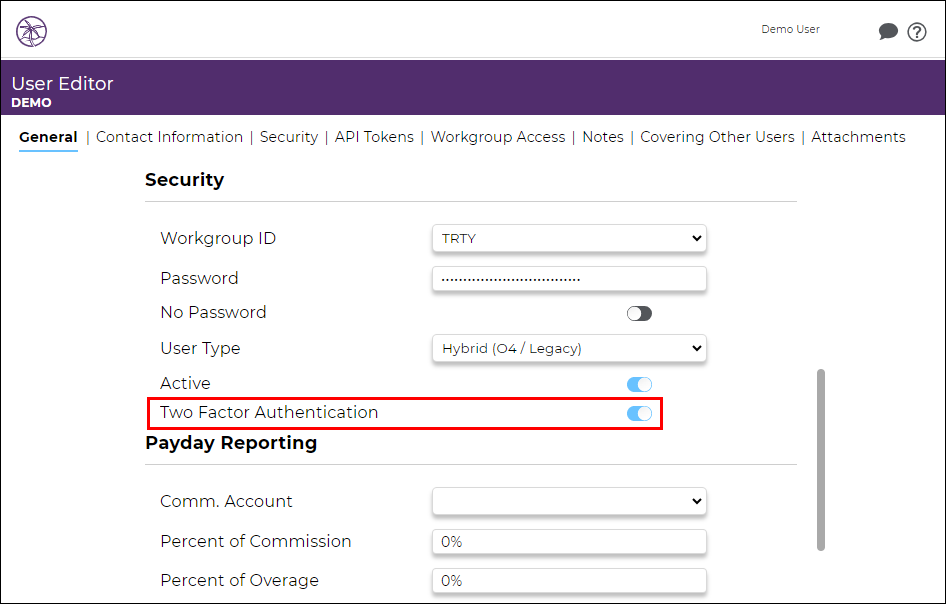This screenshot has width=946, height=604.
Task: Turn off Two Factor Authentication toggle
Action: (640, 413)
